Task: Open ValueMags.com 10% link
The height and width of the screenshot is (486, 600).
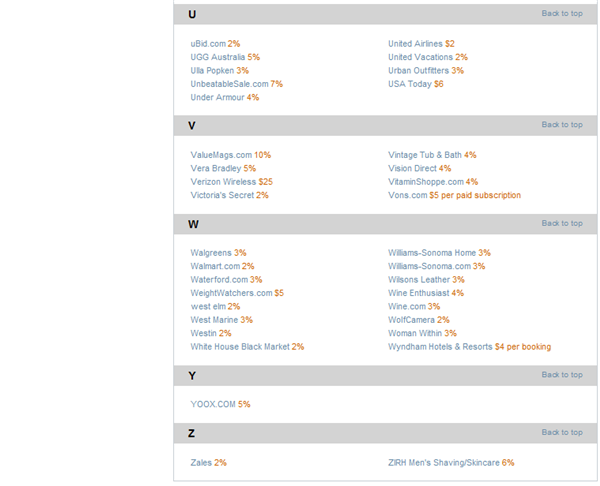Action: pyautogui.click(x=231, y=155)
